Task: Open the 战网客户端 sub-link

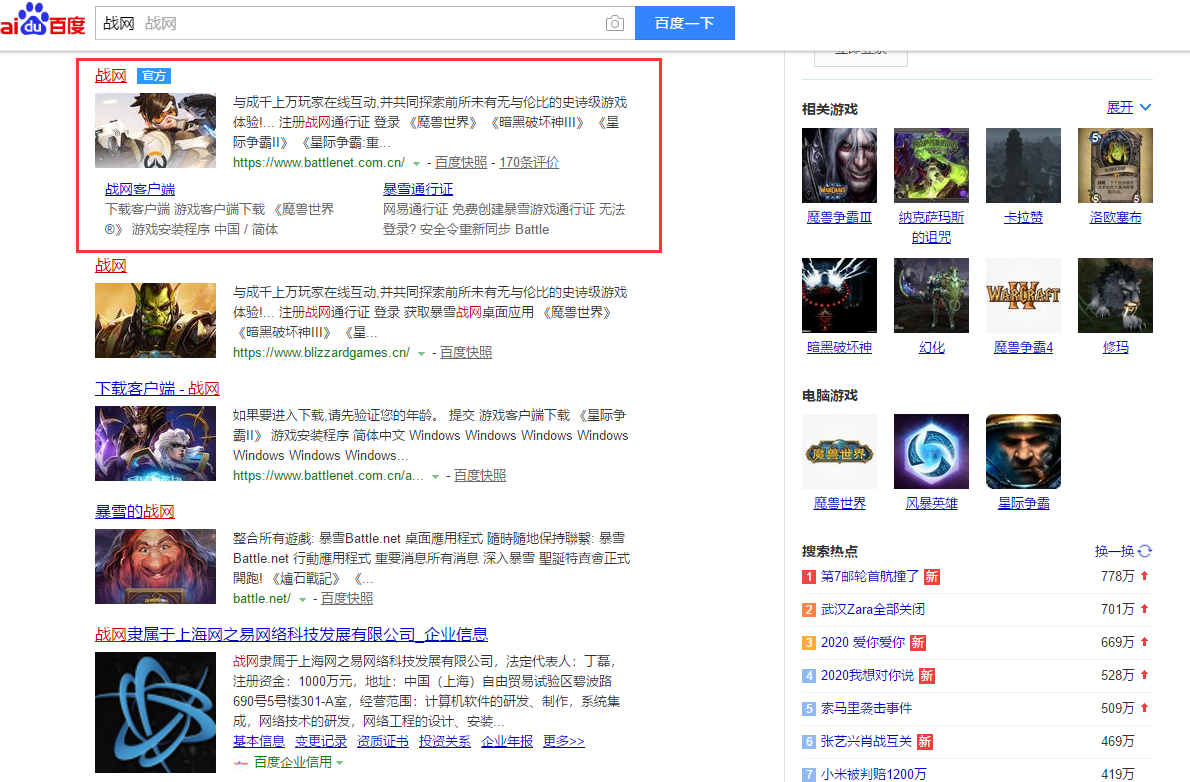Action: (140, 188)
